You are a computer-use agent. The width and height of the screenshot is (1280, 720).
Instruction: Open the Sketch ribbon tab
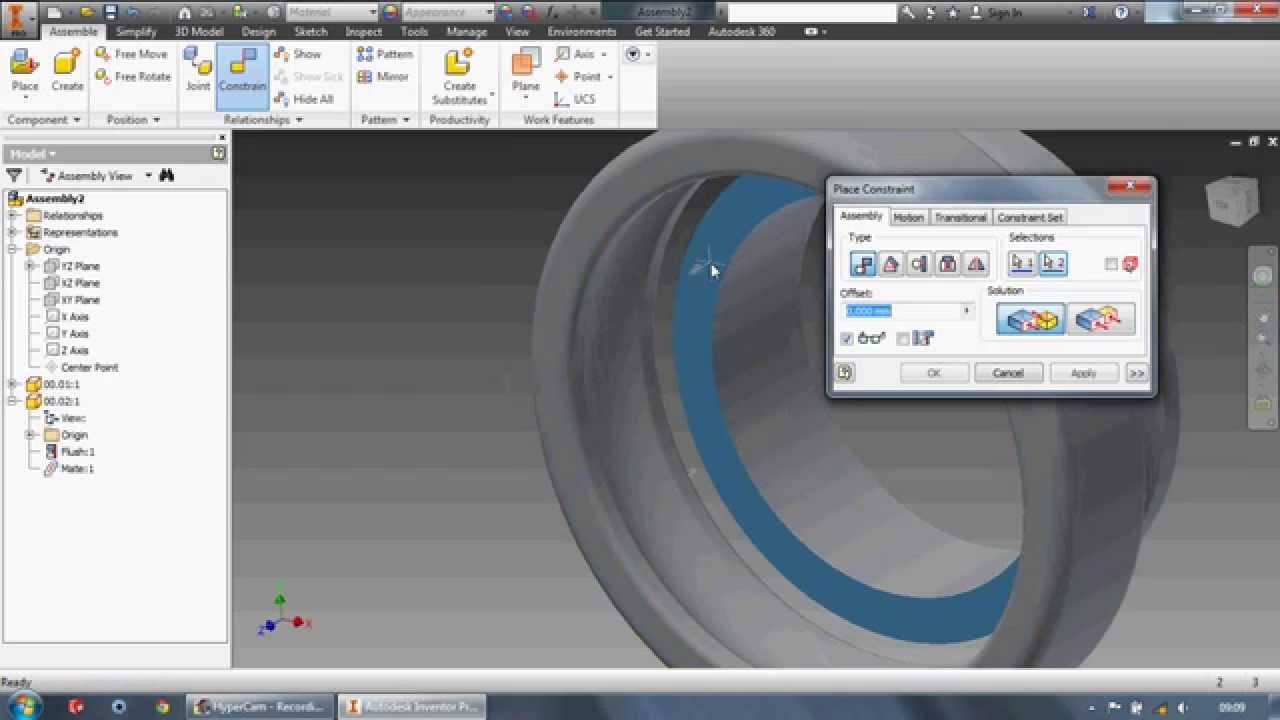click(x=310, y=32)
